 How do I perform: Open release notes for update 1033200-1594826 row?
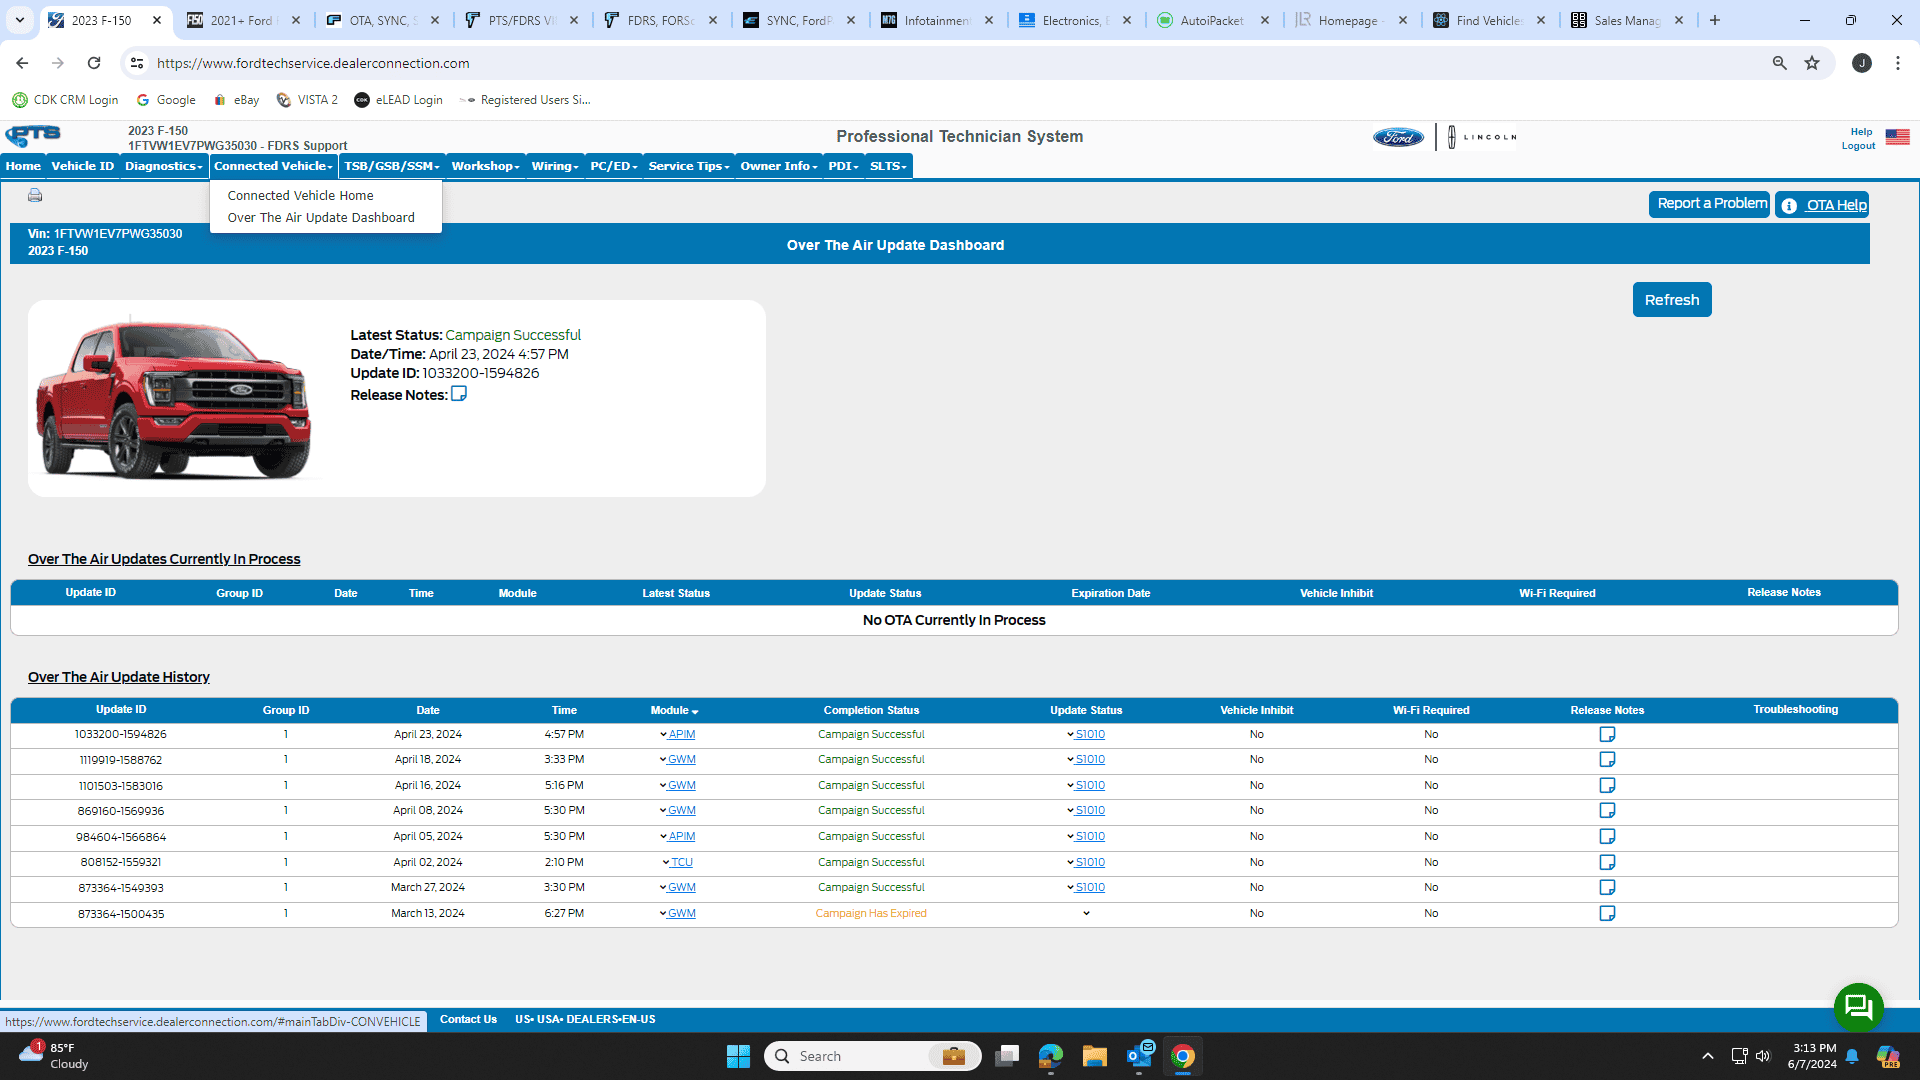coord(1607,735)
